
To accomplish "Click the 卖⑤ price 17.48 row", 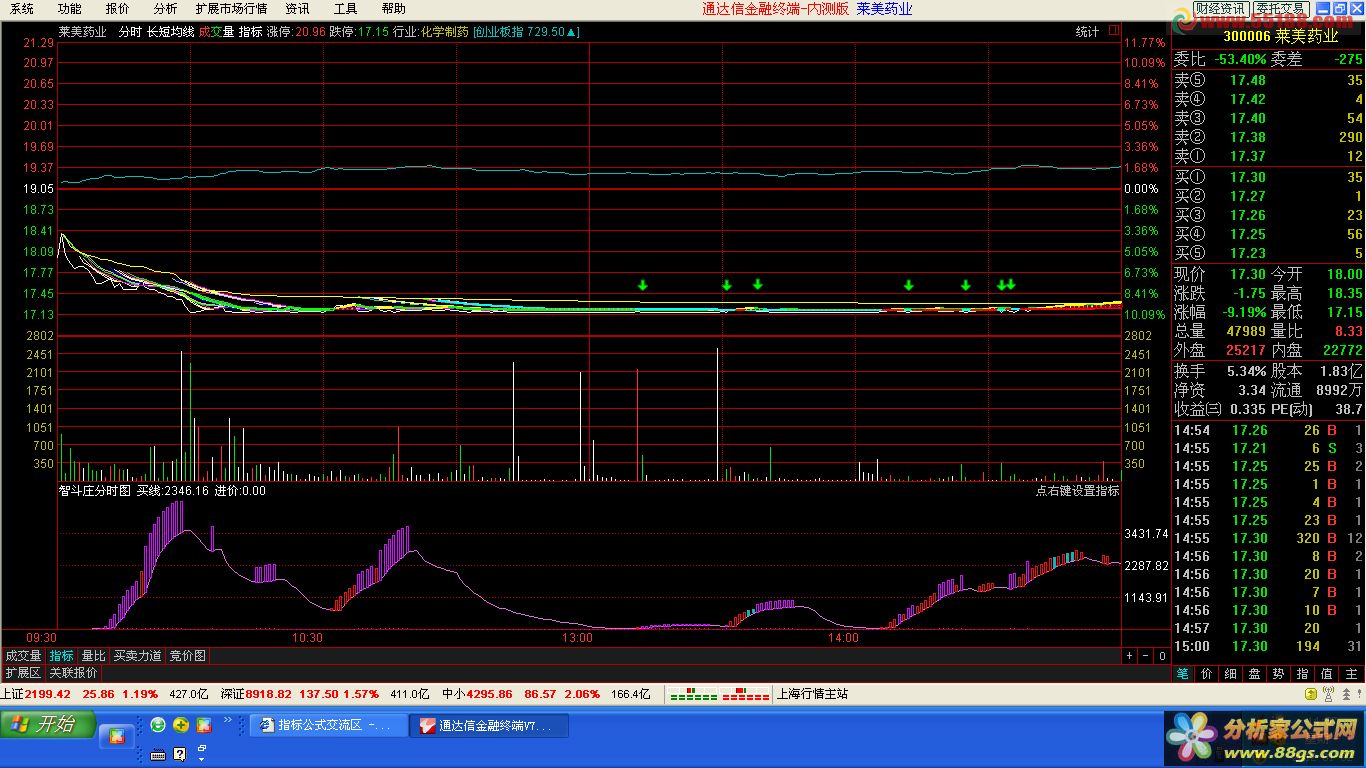I will coord(1268,80).
